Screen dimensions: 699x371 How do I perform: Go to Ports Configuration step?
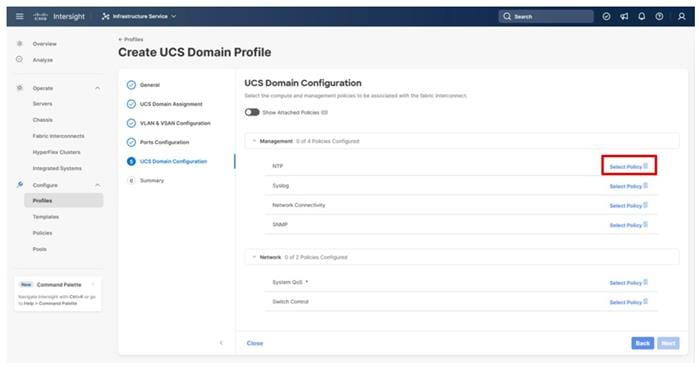[164, 142]
